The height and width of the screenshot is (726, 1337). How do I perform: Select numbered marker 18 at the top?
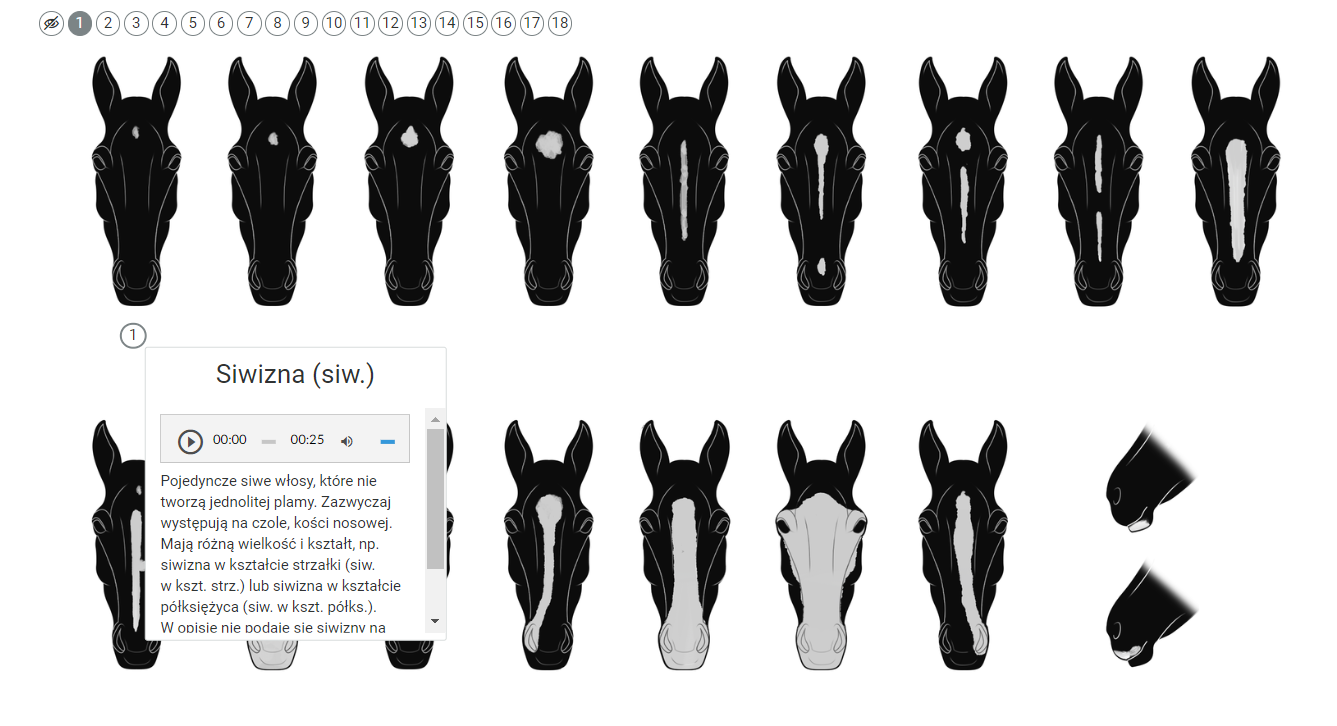(x=560, y=23)
